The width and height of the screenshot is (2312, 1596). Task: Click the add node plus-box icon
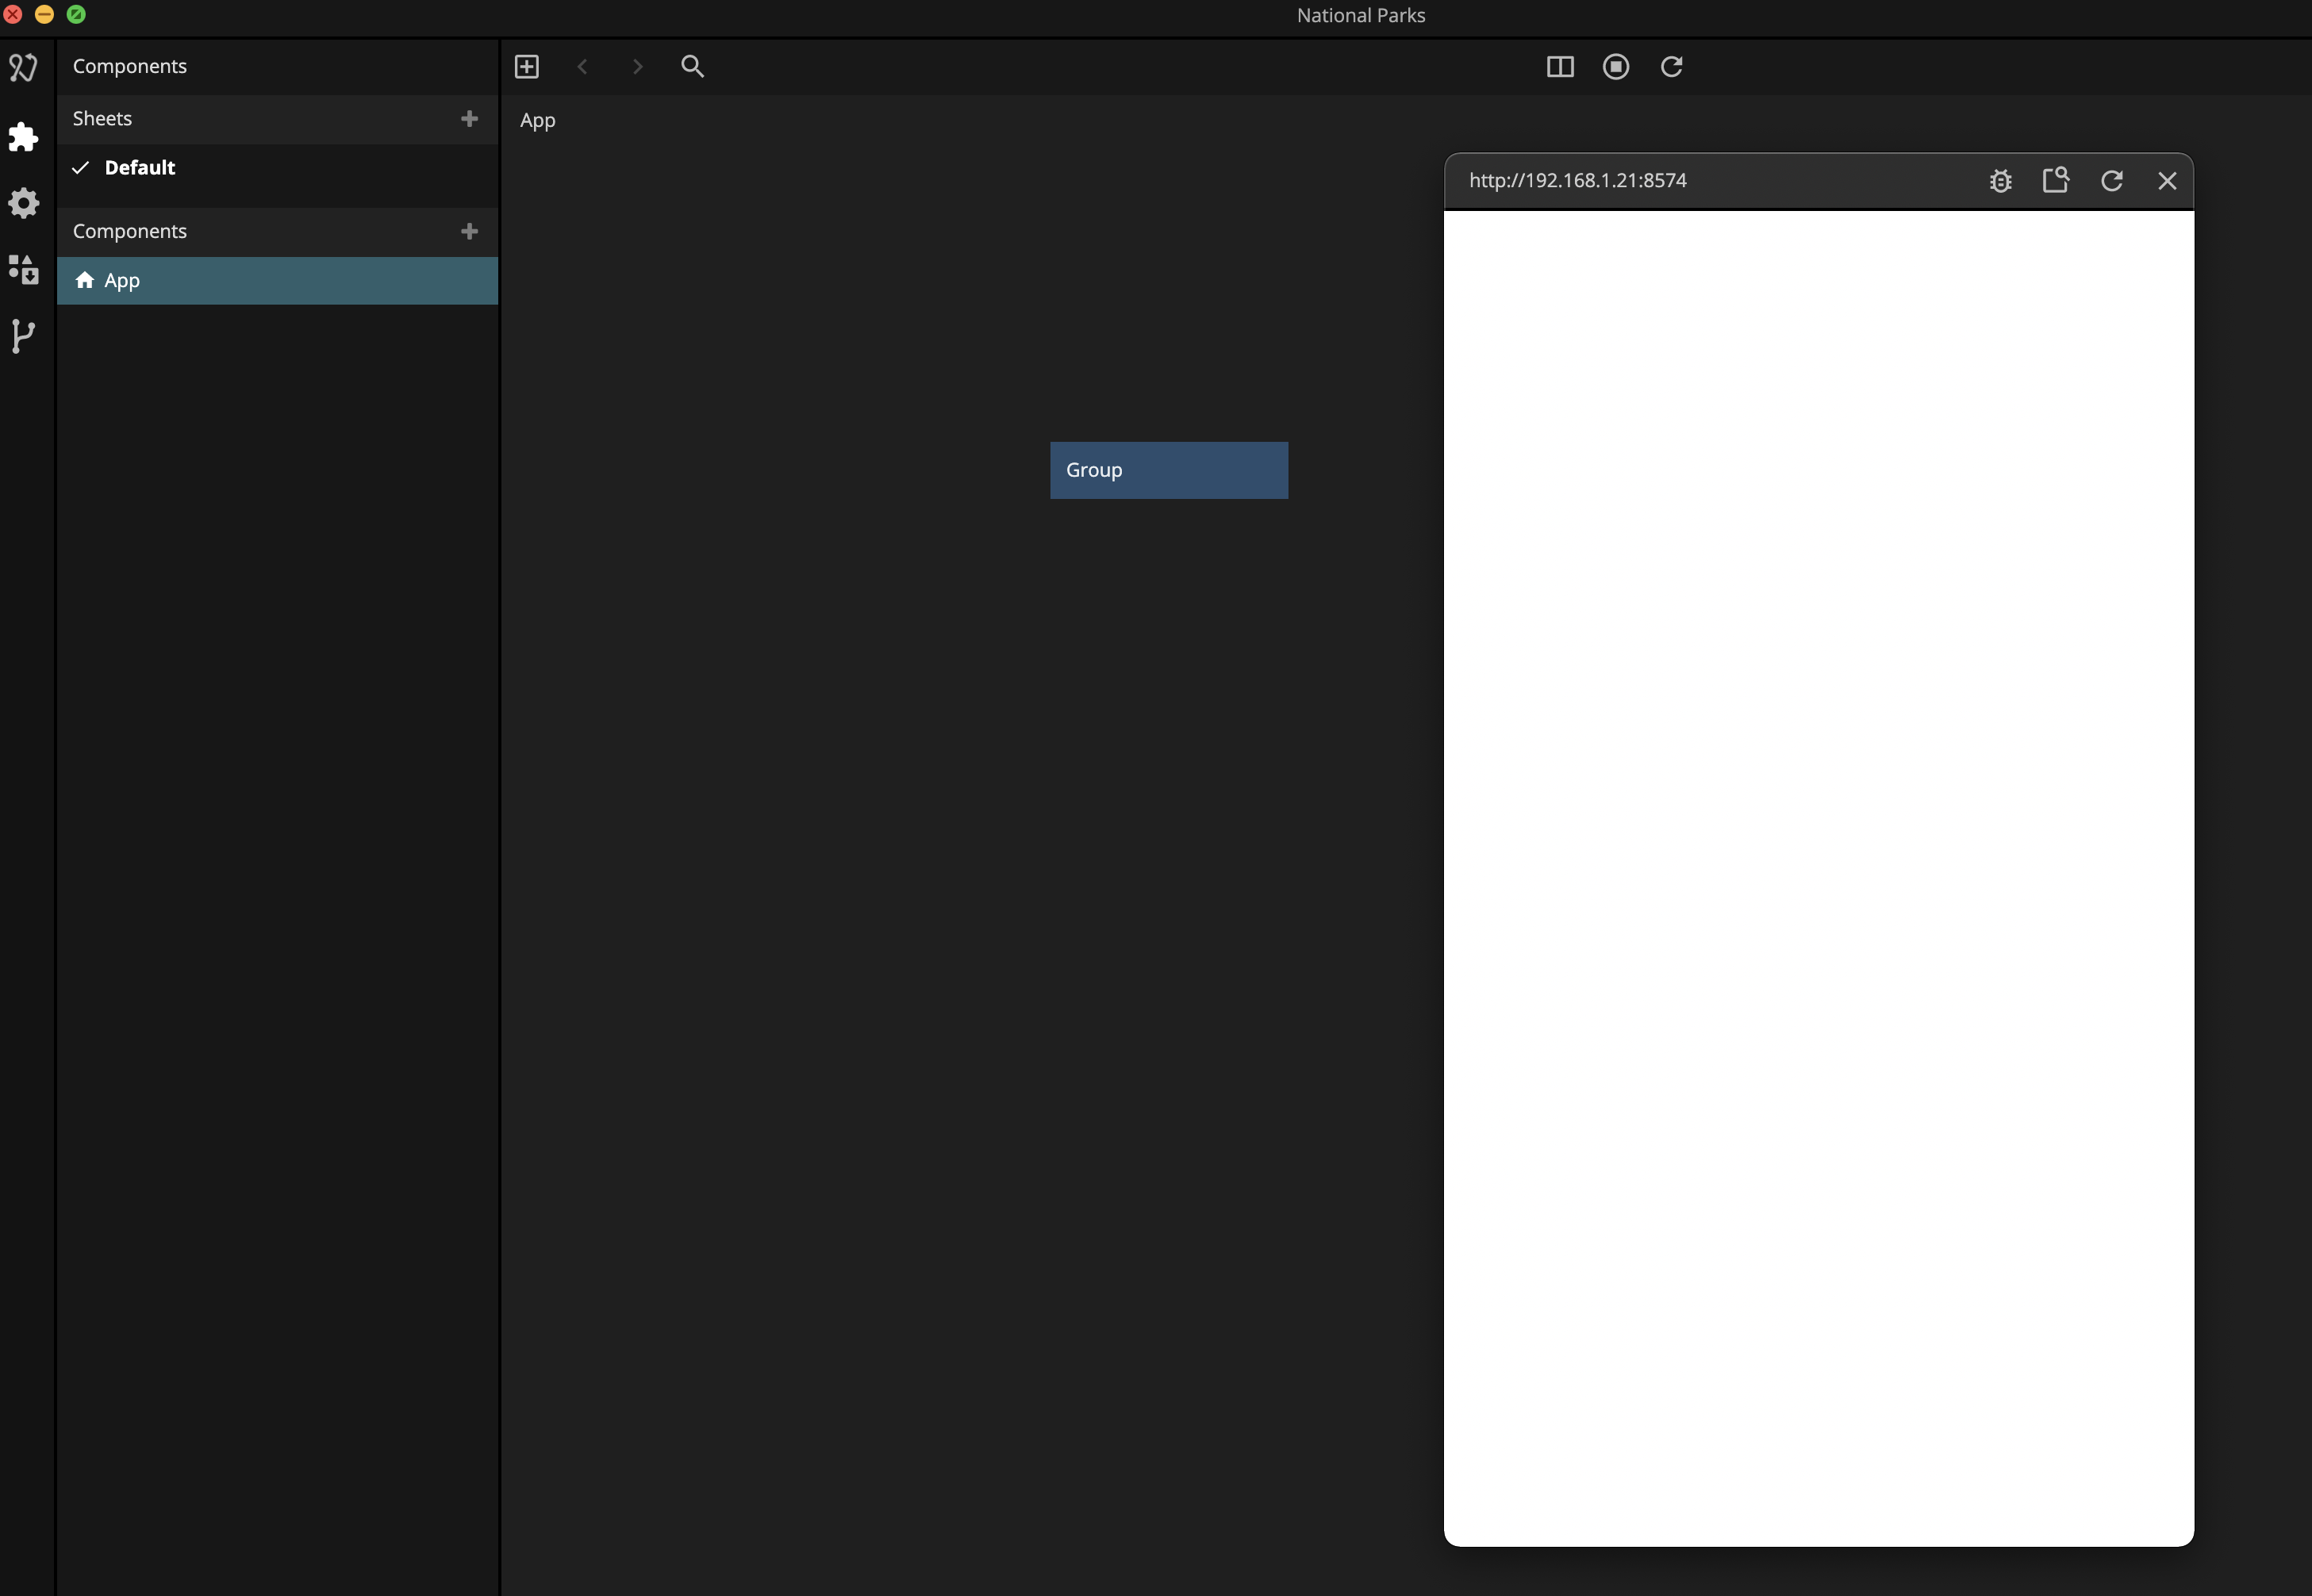tap(527, 67)
